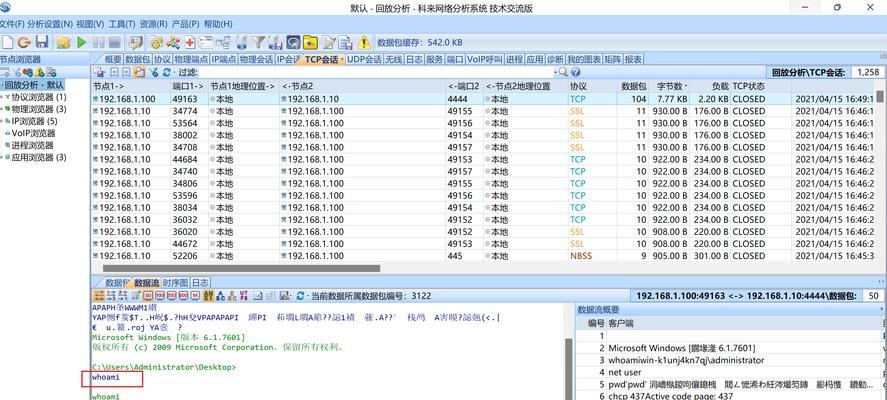Switch to the 我的图表 tab
The image size is (887, 400).
(x=584, y=59)
